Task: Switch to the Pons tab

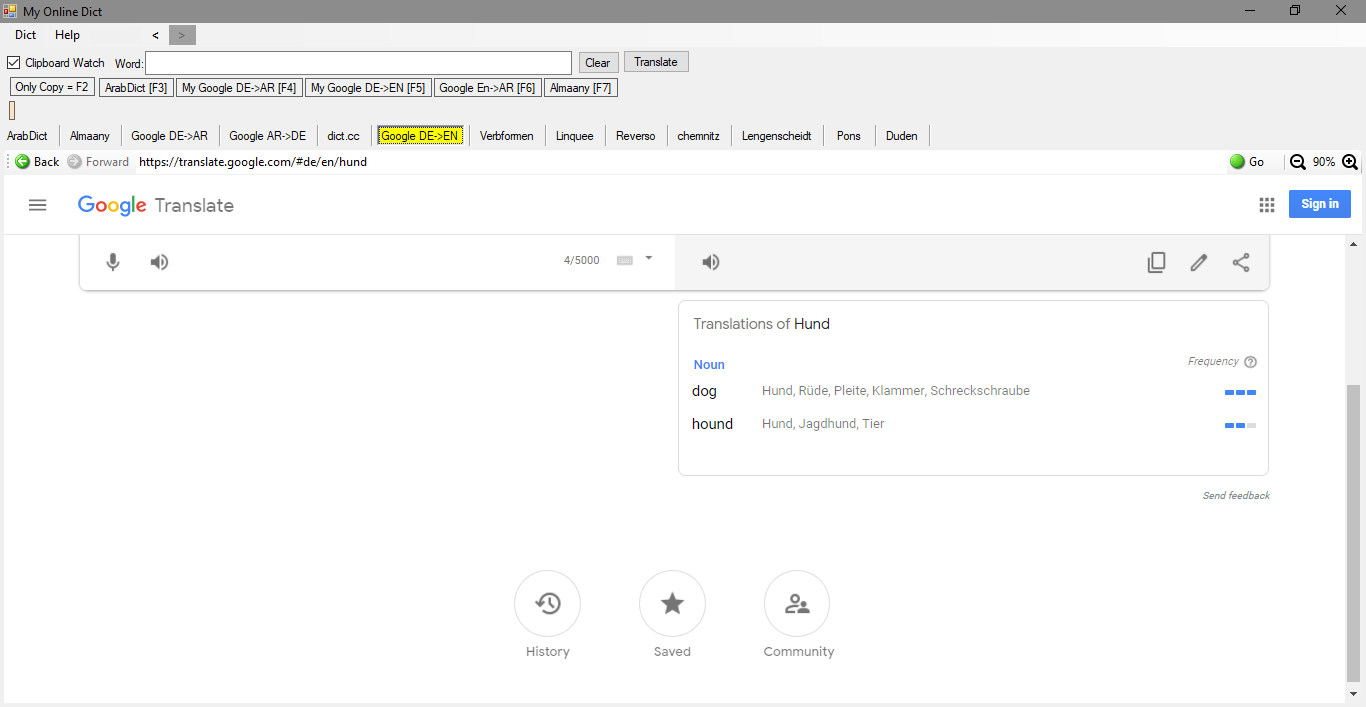Action: pyautogui.click(x=848, y=136)
